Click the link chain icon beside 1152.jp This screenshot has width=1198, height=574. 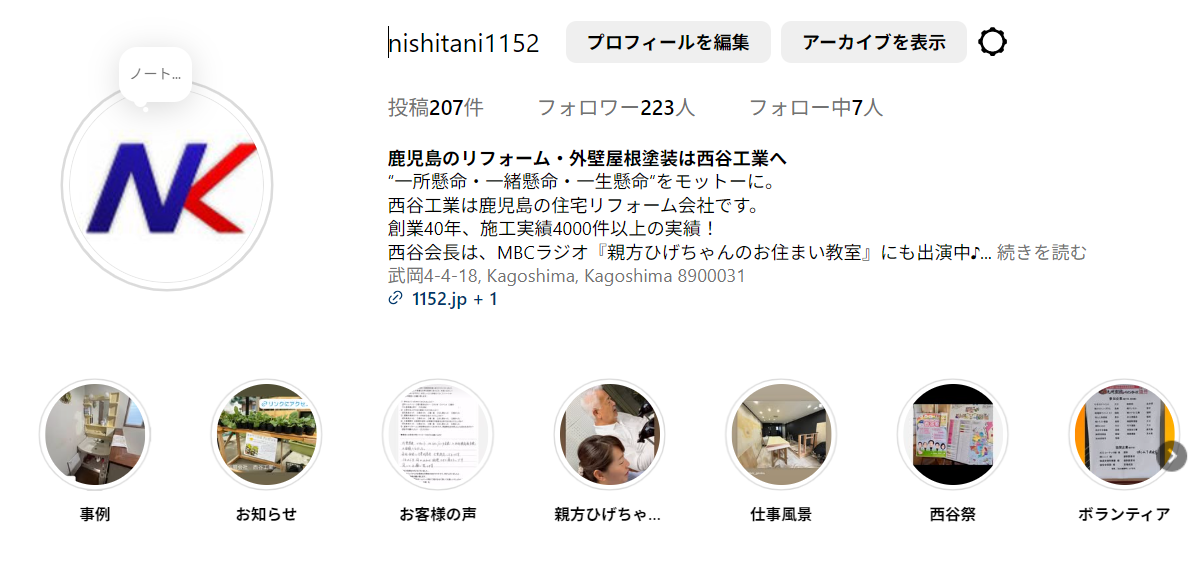point(395,299)
